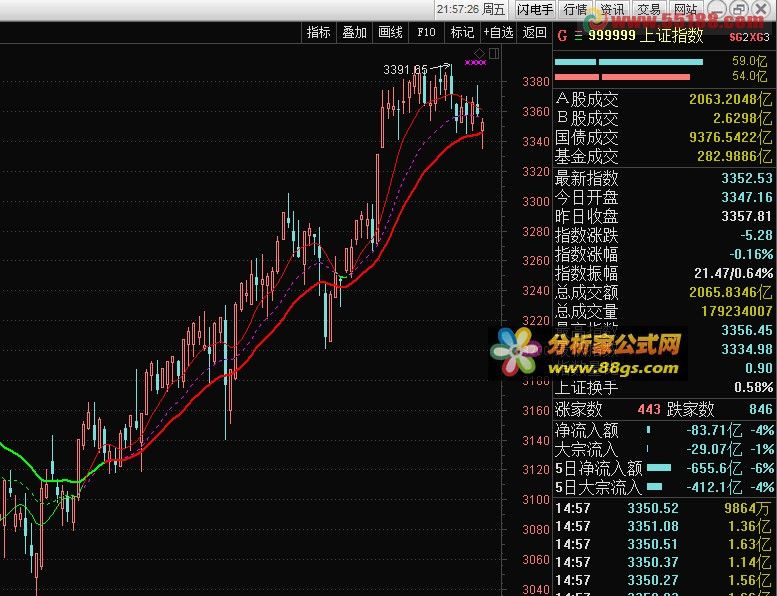Select 国债成交 value 9376.5422亿

coord(730,137)
